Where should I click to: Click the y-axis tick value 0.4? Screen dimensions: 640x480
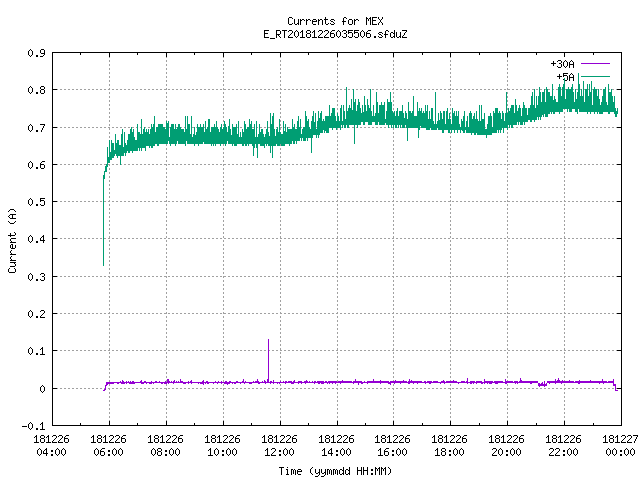click(x=36, y=239)
